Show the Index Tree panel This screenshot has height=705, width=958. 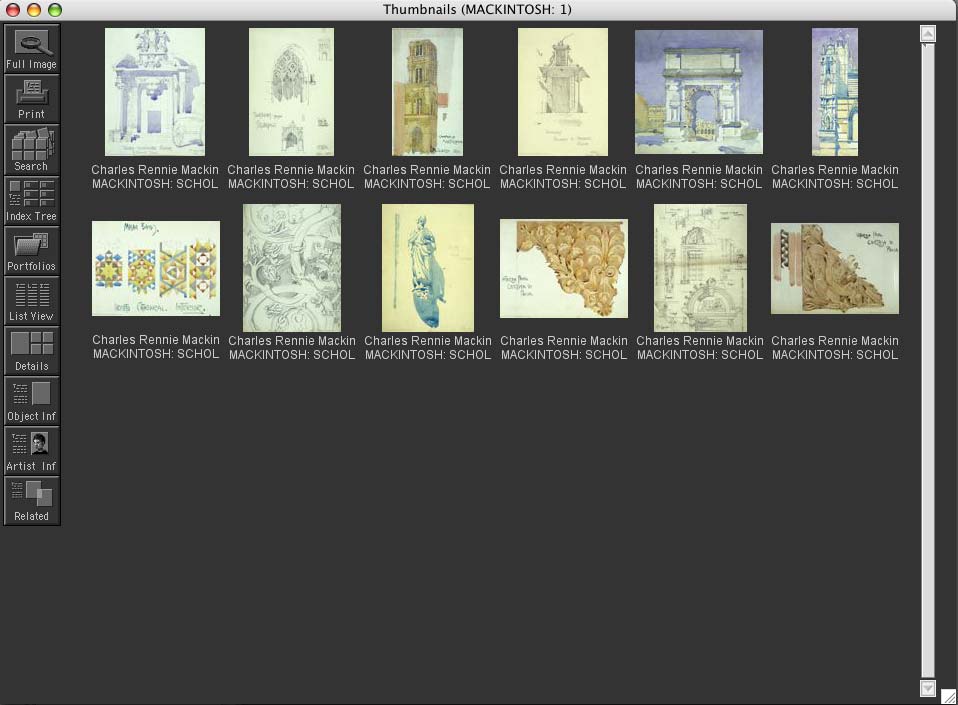point(31,200)
